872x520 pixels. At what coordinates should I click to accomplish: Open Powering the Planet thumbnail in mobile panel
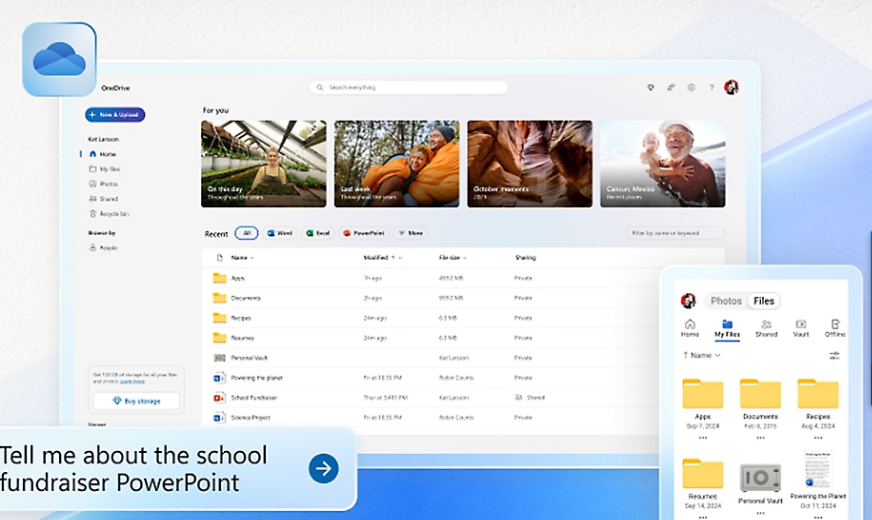[818, 470]
